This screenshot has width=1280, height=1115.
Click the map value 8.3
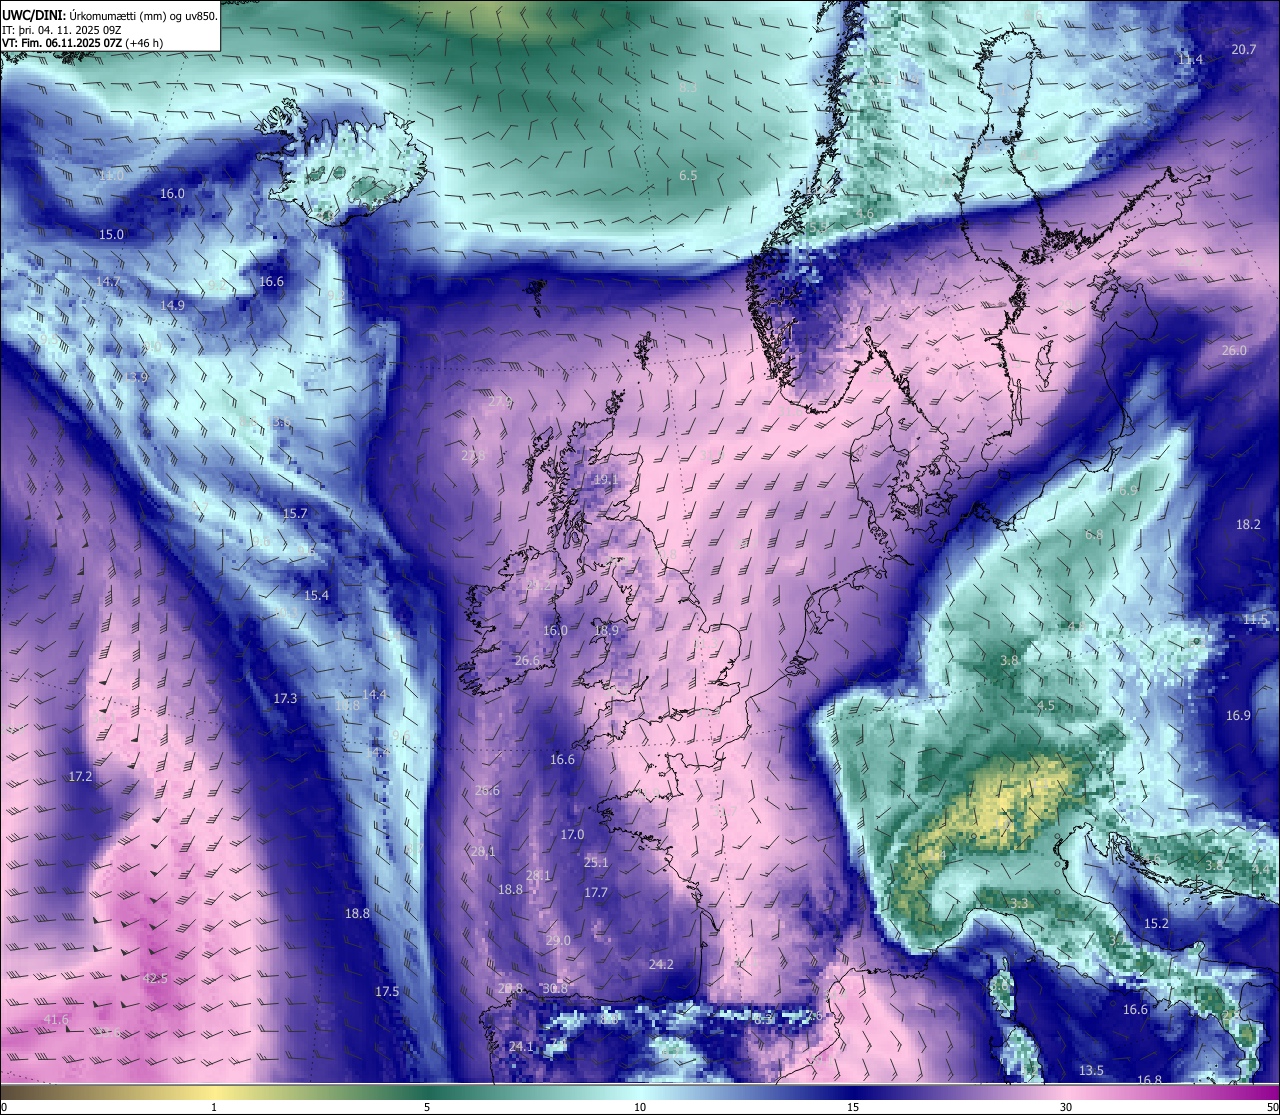(x=688, y=88)
